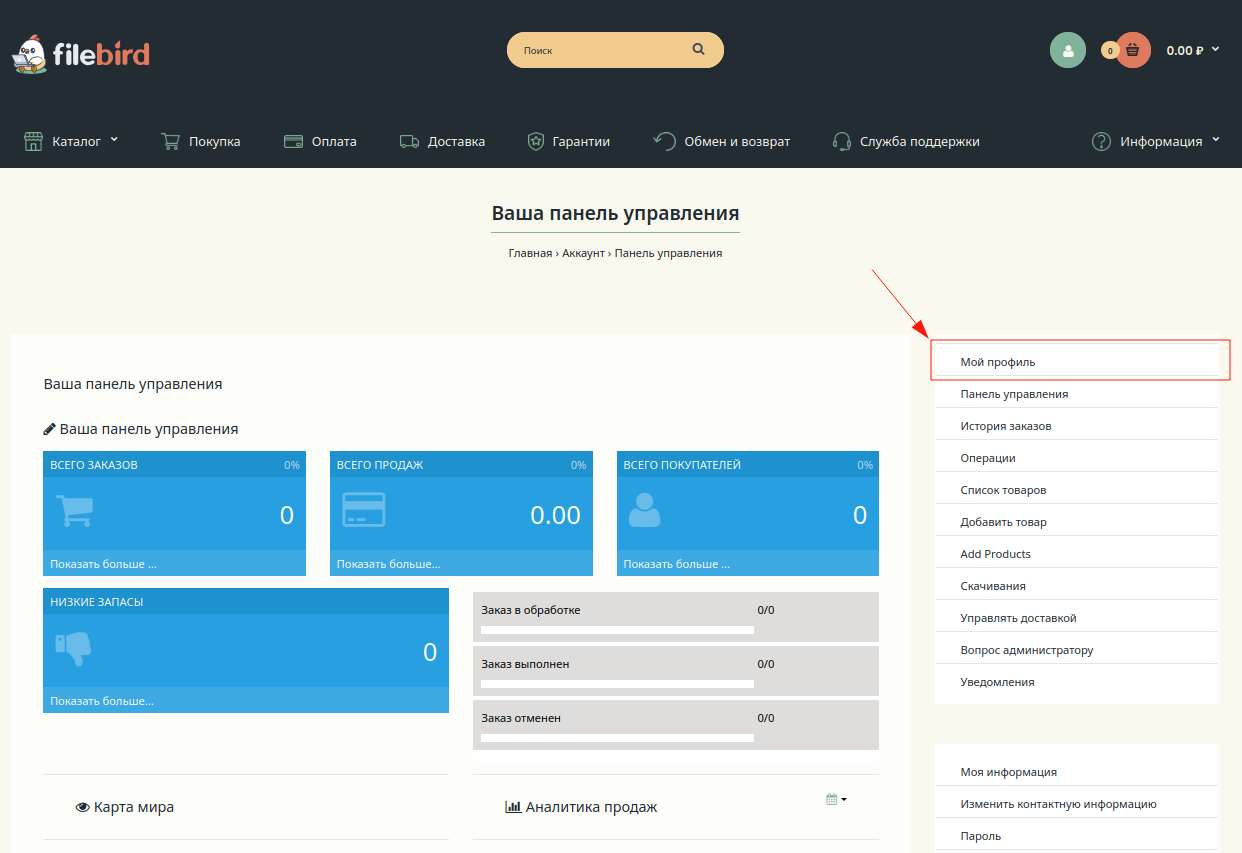Click the Заказ в обработке progress bar
1242x853 pixels.
point(617,630)
